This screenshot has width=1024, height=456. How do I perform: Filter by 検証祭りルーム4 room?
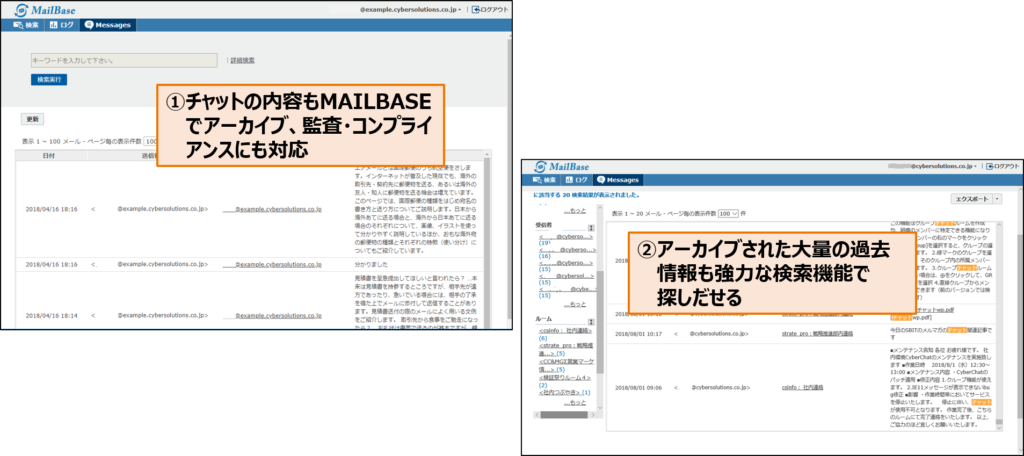pos(566,378)
